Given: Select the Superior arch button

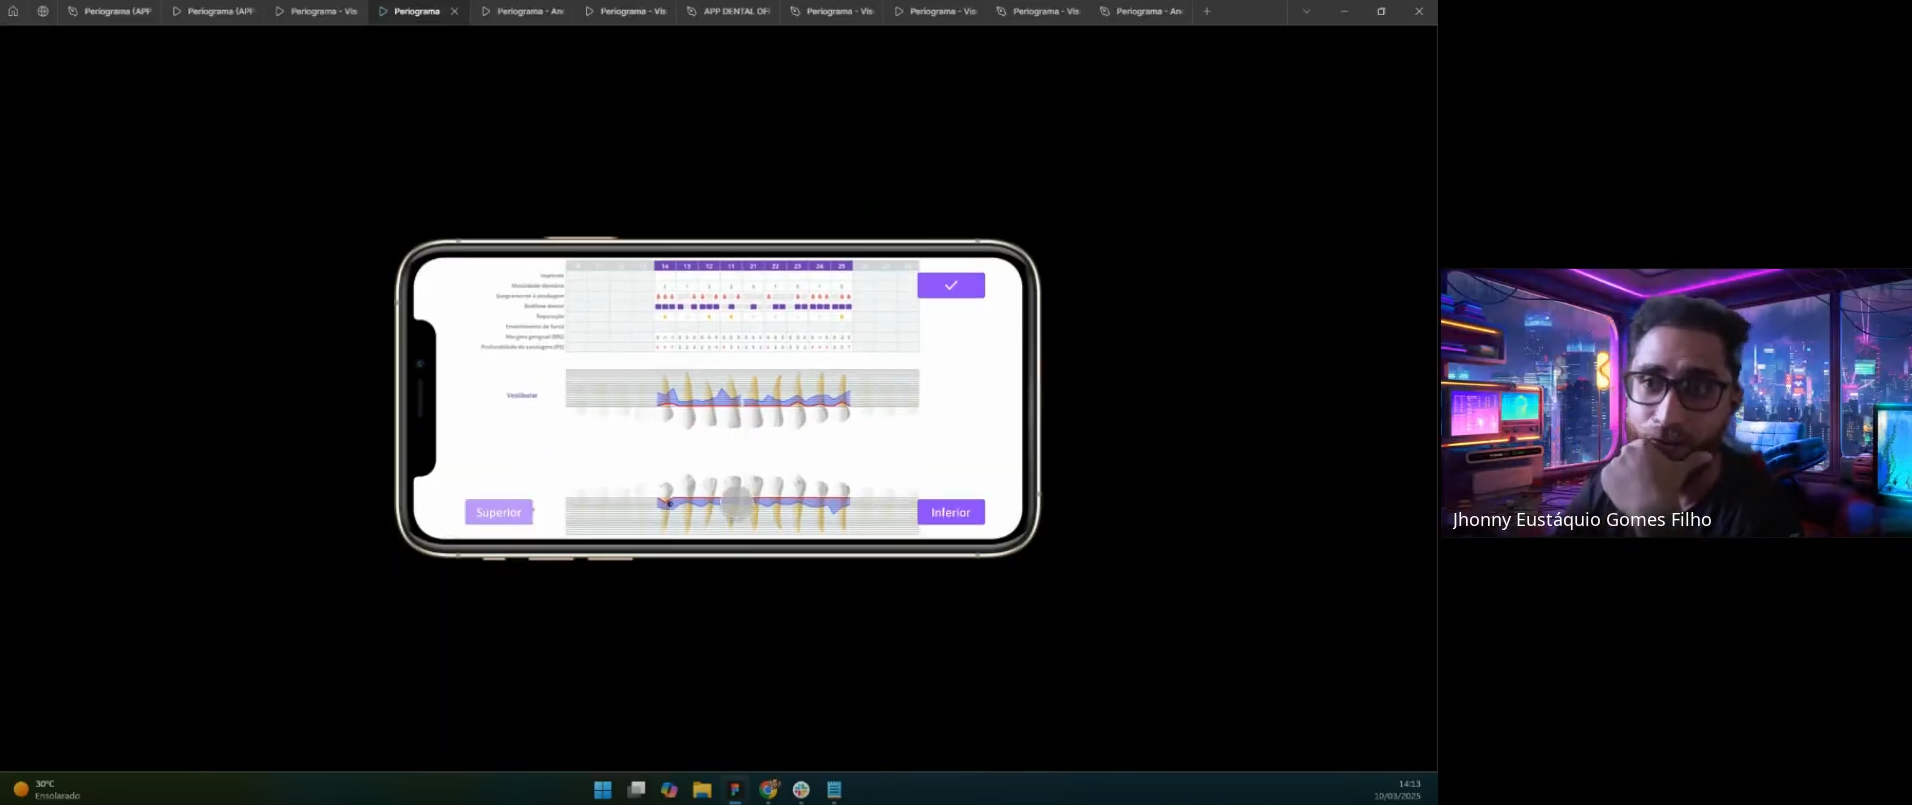Looking at the screenshot, I should tap(498, 512).
